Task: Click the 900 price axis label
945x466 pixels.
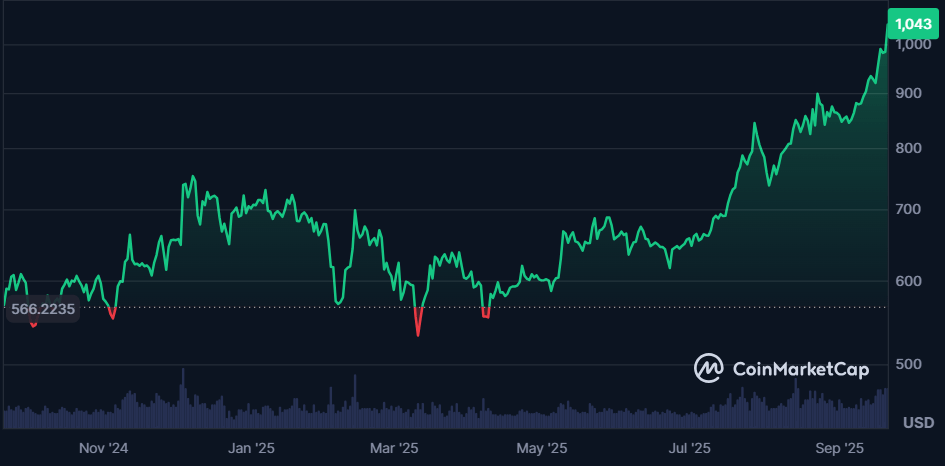Action: (x=908, y=93)
